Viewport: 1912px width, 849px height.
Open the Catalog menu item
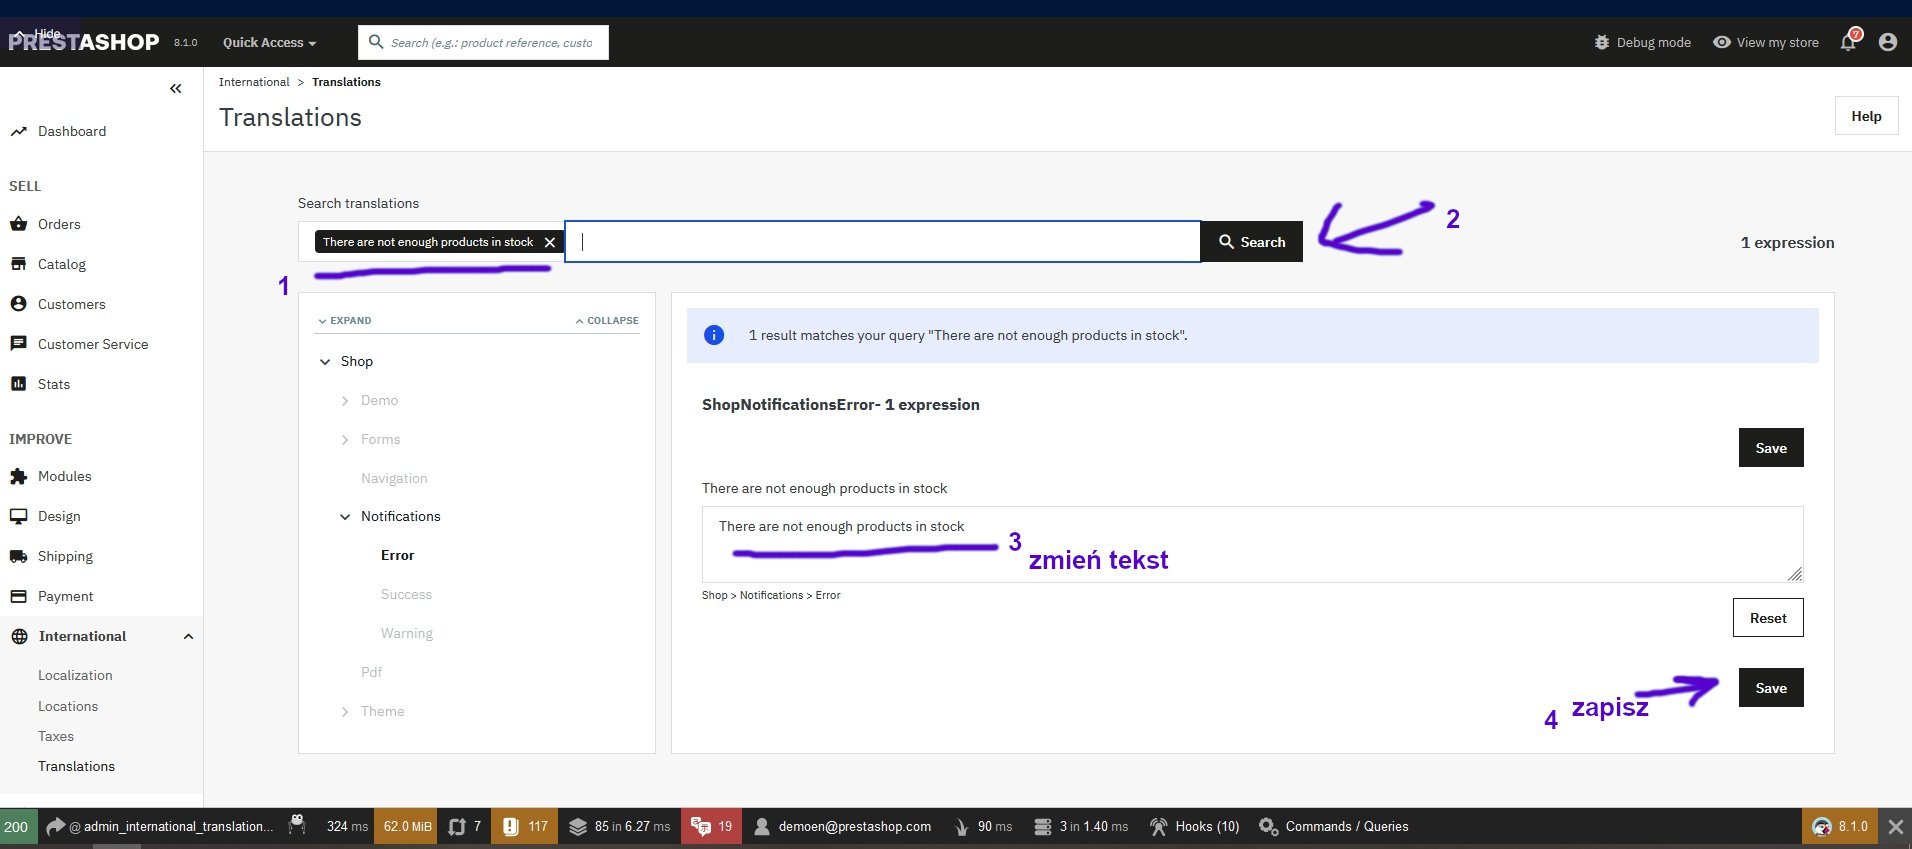(62, 264)
